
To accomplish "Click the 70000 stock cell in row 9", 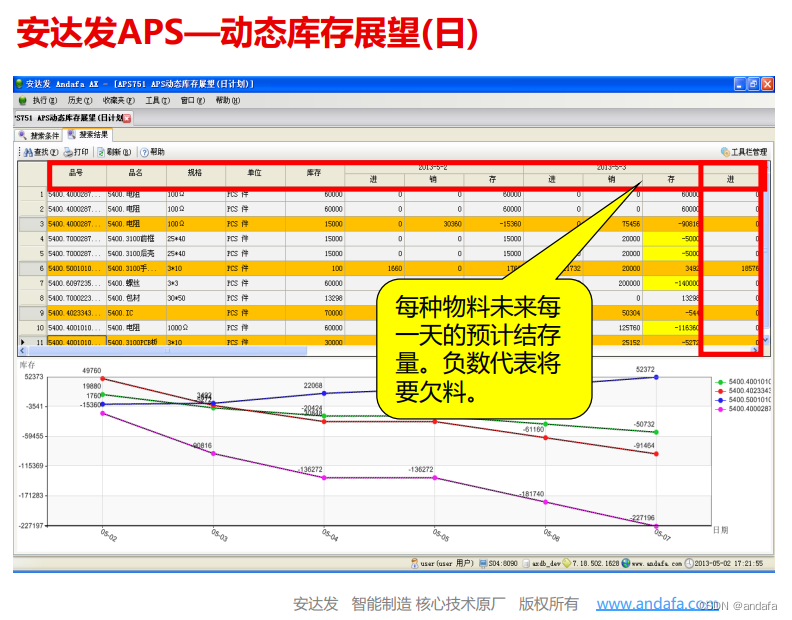I will 315,313.
